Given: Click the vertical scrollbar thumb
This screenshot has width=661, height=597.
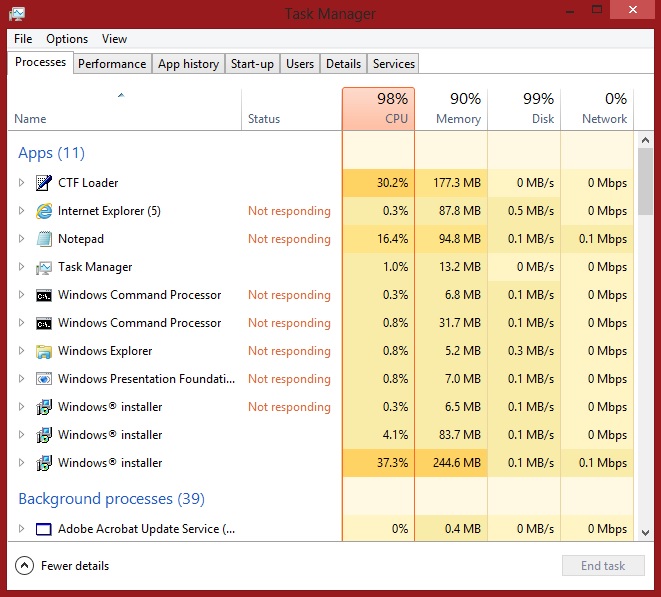Looking at the screenshot, I should tap(645, 181).
